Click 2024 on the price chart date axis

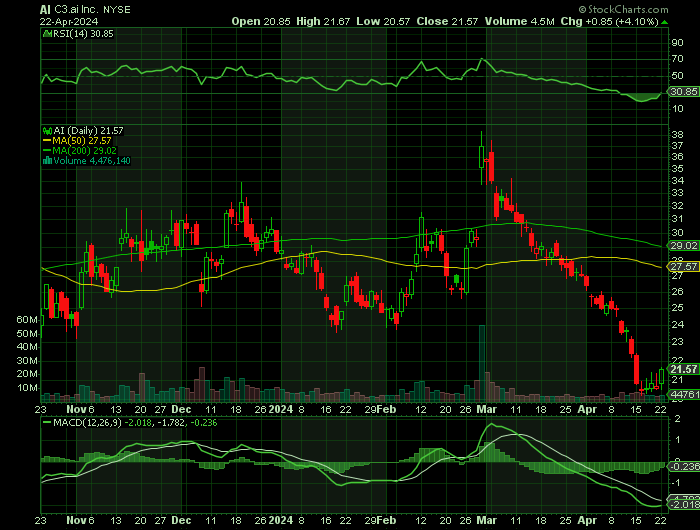pyautogui.click(x=281, y=409)
